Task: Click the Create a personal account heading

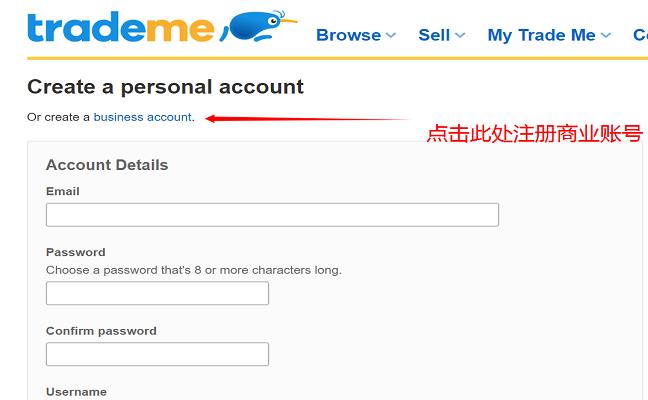Action: tap(165, 87)
